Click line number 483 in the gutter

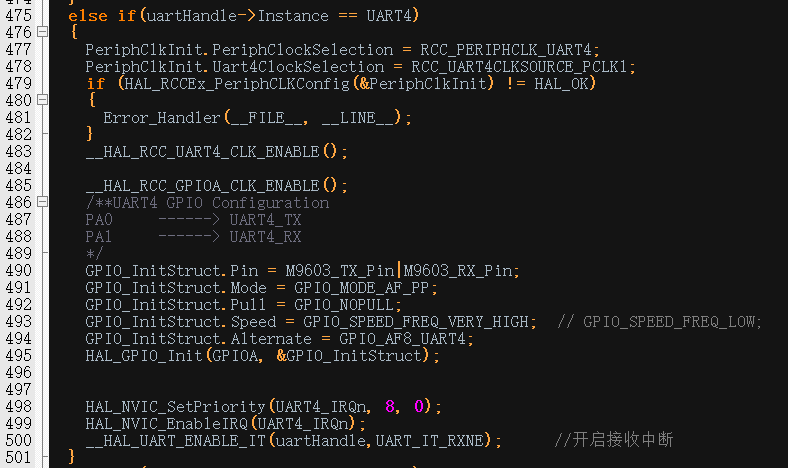point(18,151)
